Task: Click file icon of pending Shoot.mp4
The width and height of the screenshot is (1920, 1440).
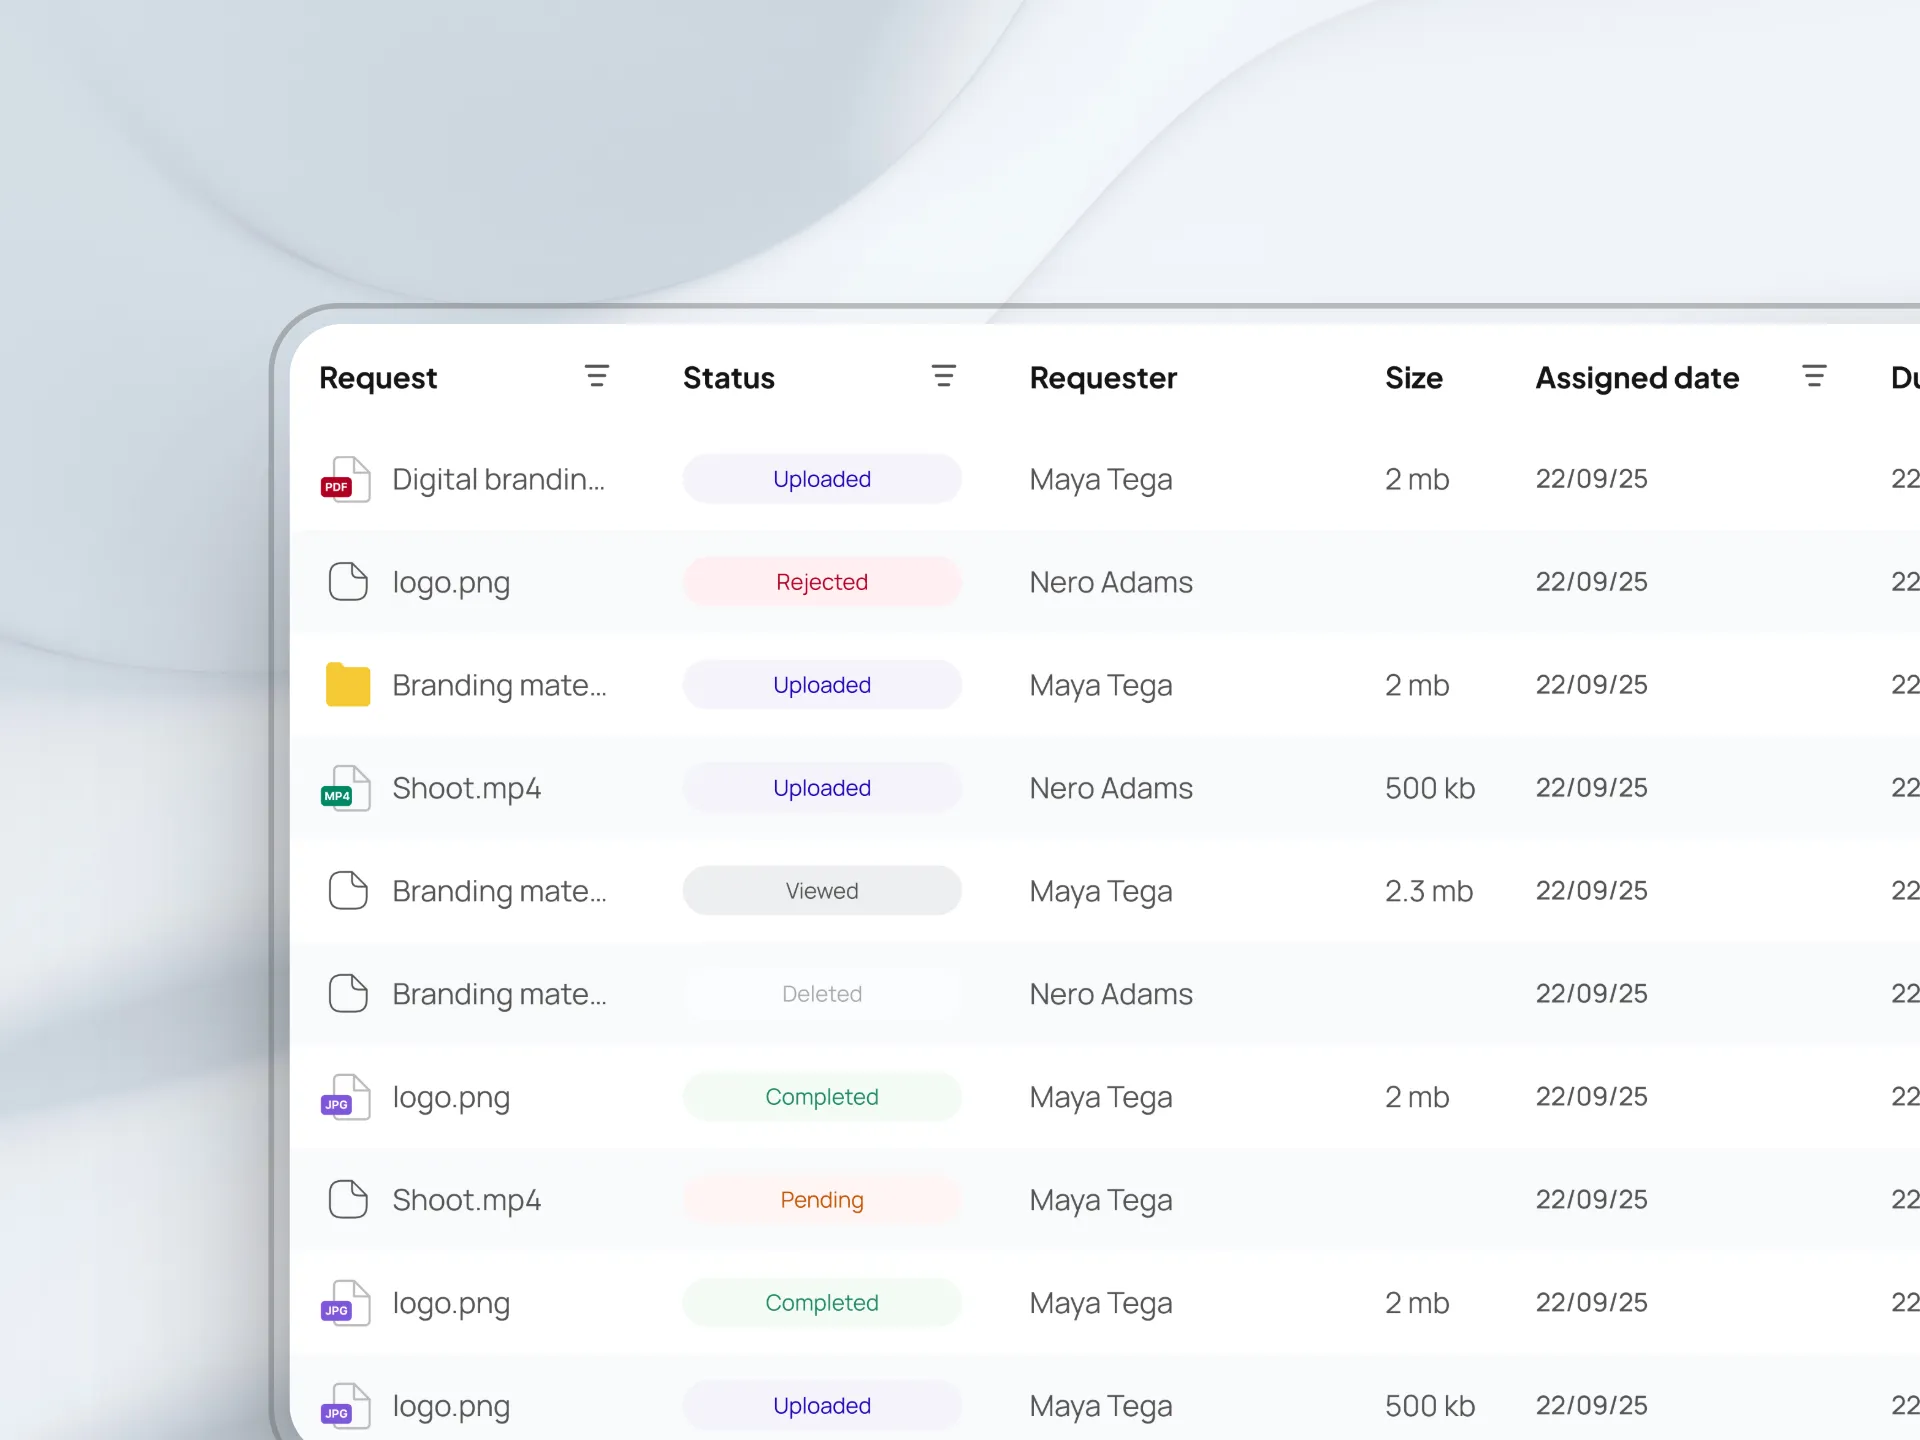Action: click(348, 1200)
